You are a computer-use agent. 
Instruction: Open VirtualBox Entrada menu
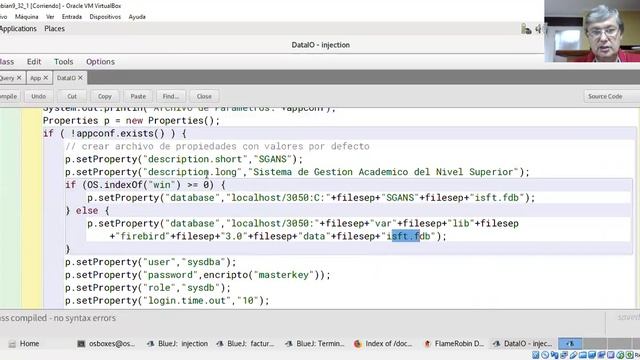pos(72,17)
